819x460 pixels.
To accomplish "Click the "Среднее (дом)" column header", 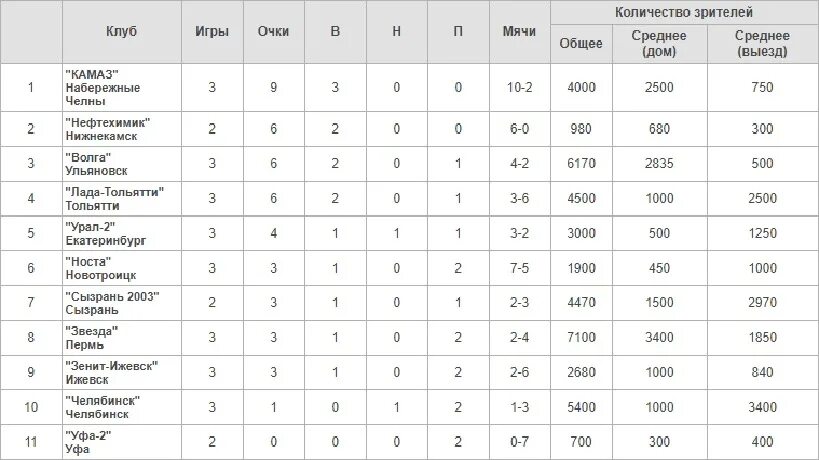I will (x=659, y=43).
